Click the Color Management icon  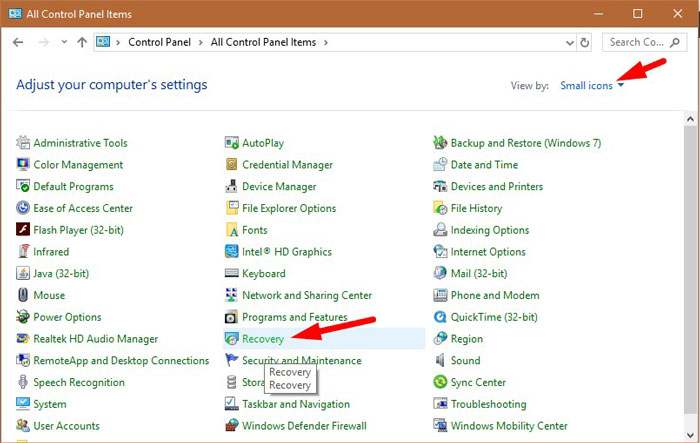click(x=23, y=164)
